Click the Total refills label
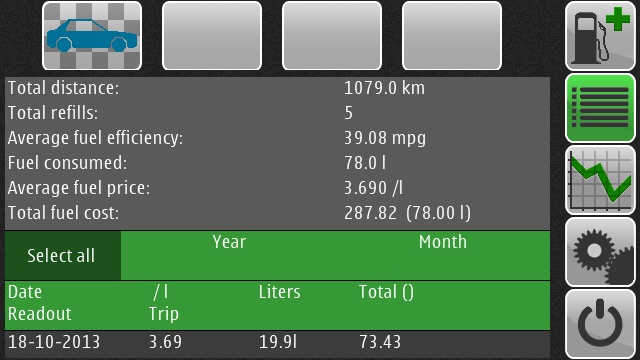Viewport: 640px width, 360px height. [x=53, y=113]
